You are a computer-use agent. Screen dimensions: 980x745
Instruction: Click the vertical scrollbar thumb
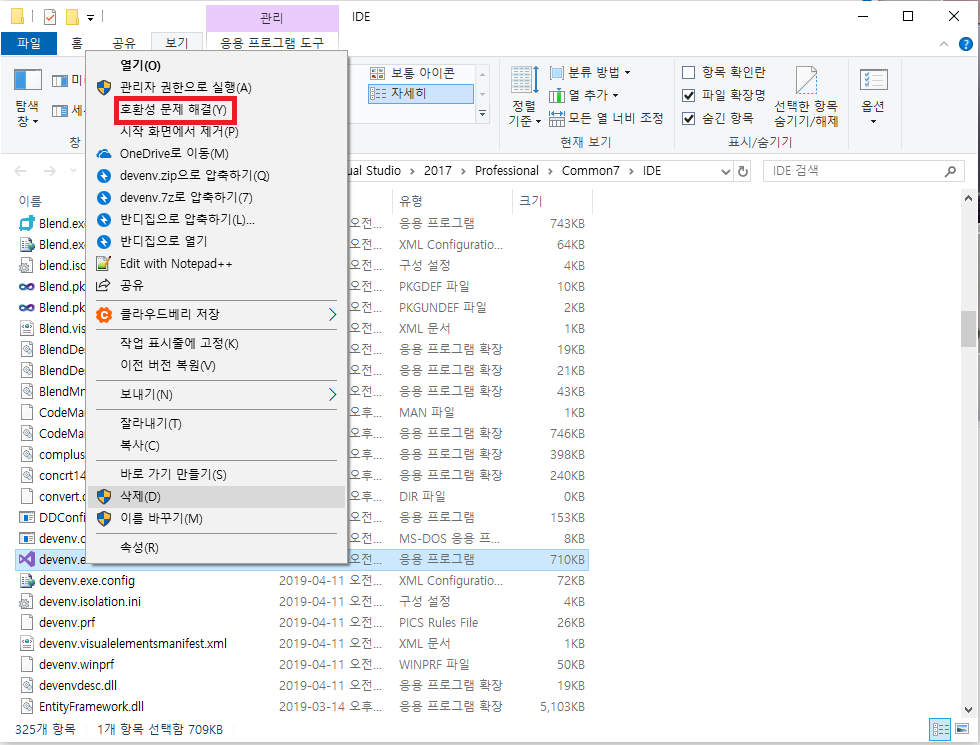(968, 328)
